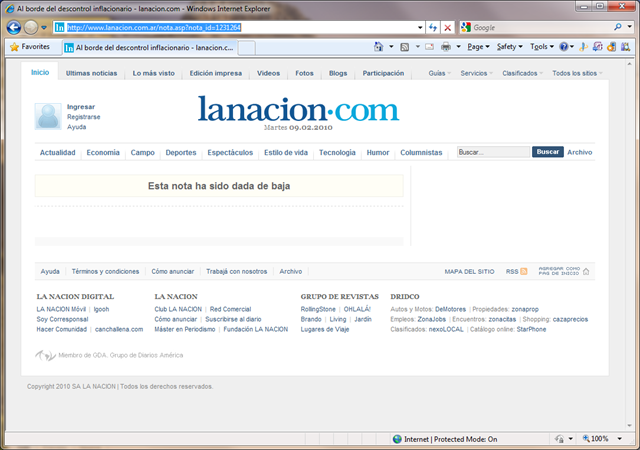Open a new blank tab
The image size is (640, 450).
247,48
